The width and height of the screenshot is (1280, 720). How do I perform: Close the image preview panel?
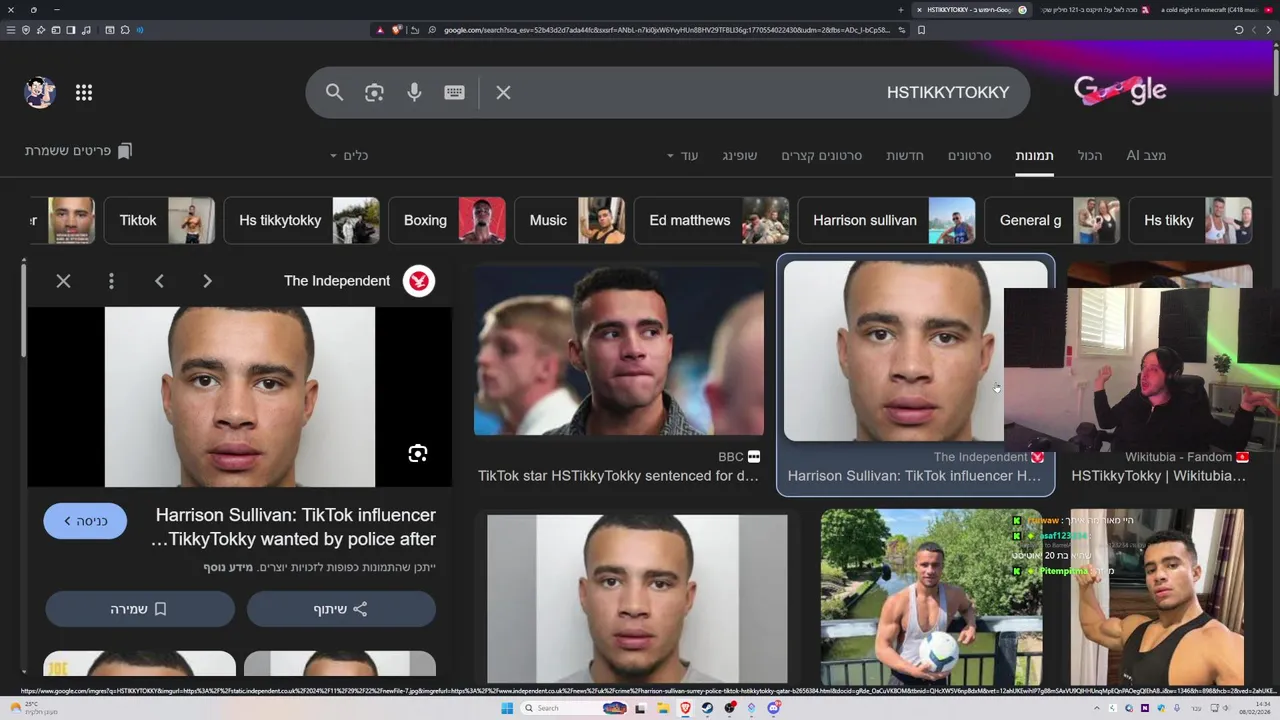[x=63, y=281]
